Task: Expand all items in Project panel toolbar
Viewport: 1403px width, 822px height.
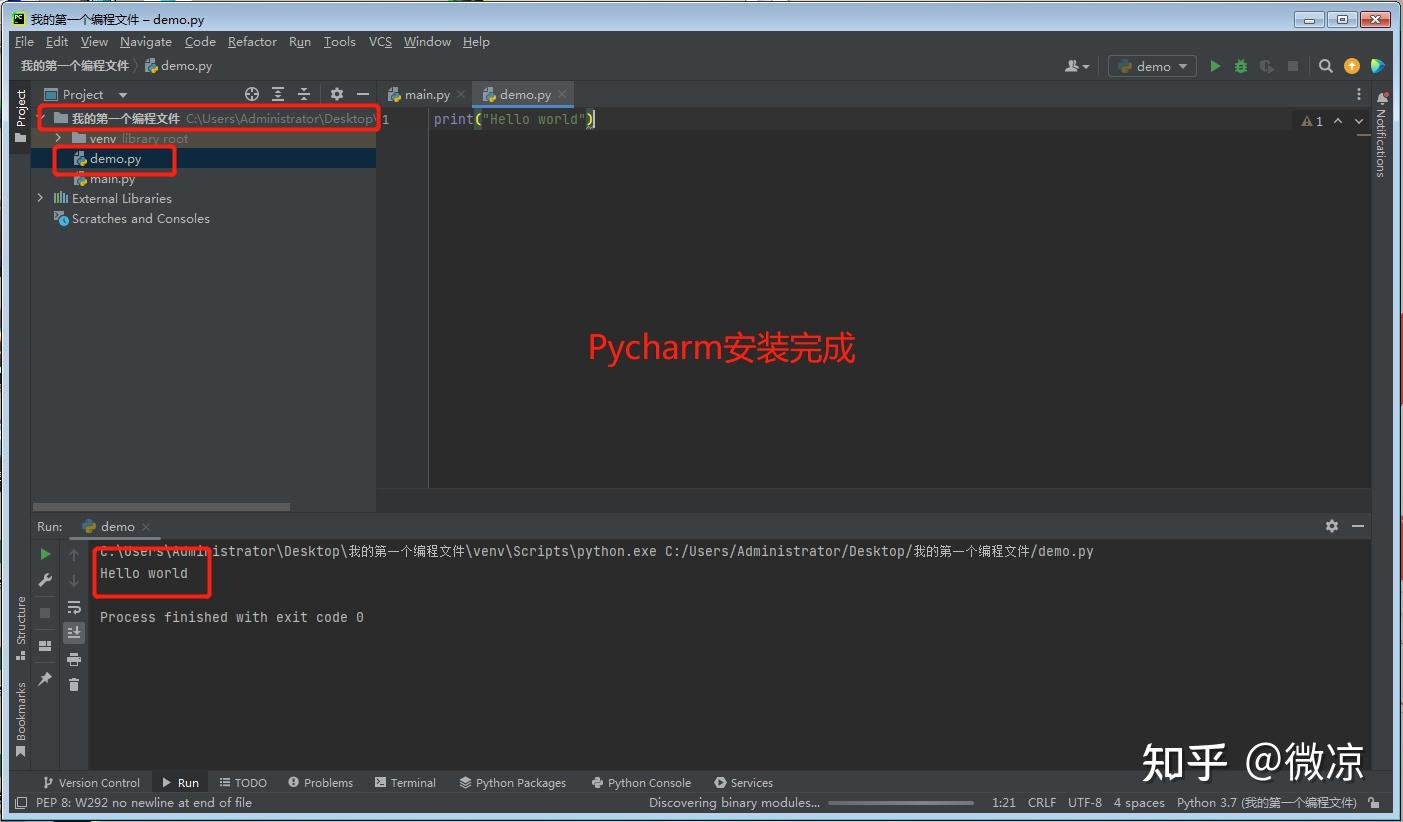Action: coord(278,94)
